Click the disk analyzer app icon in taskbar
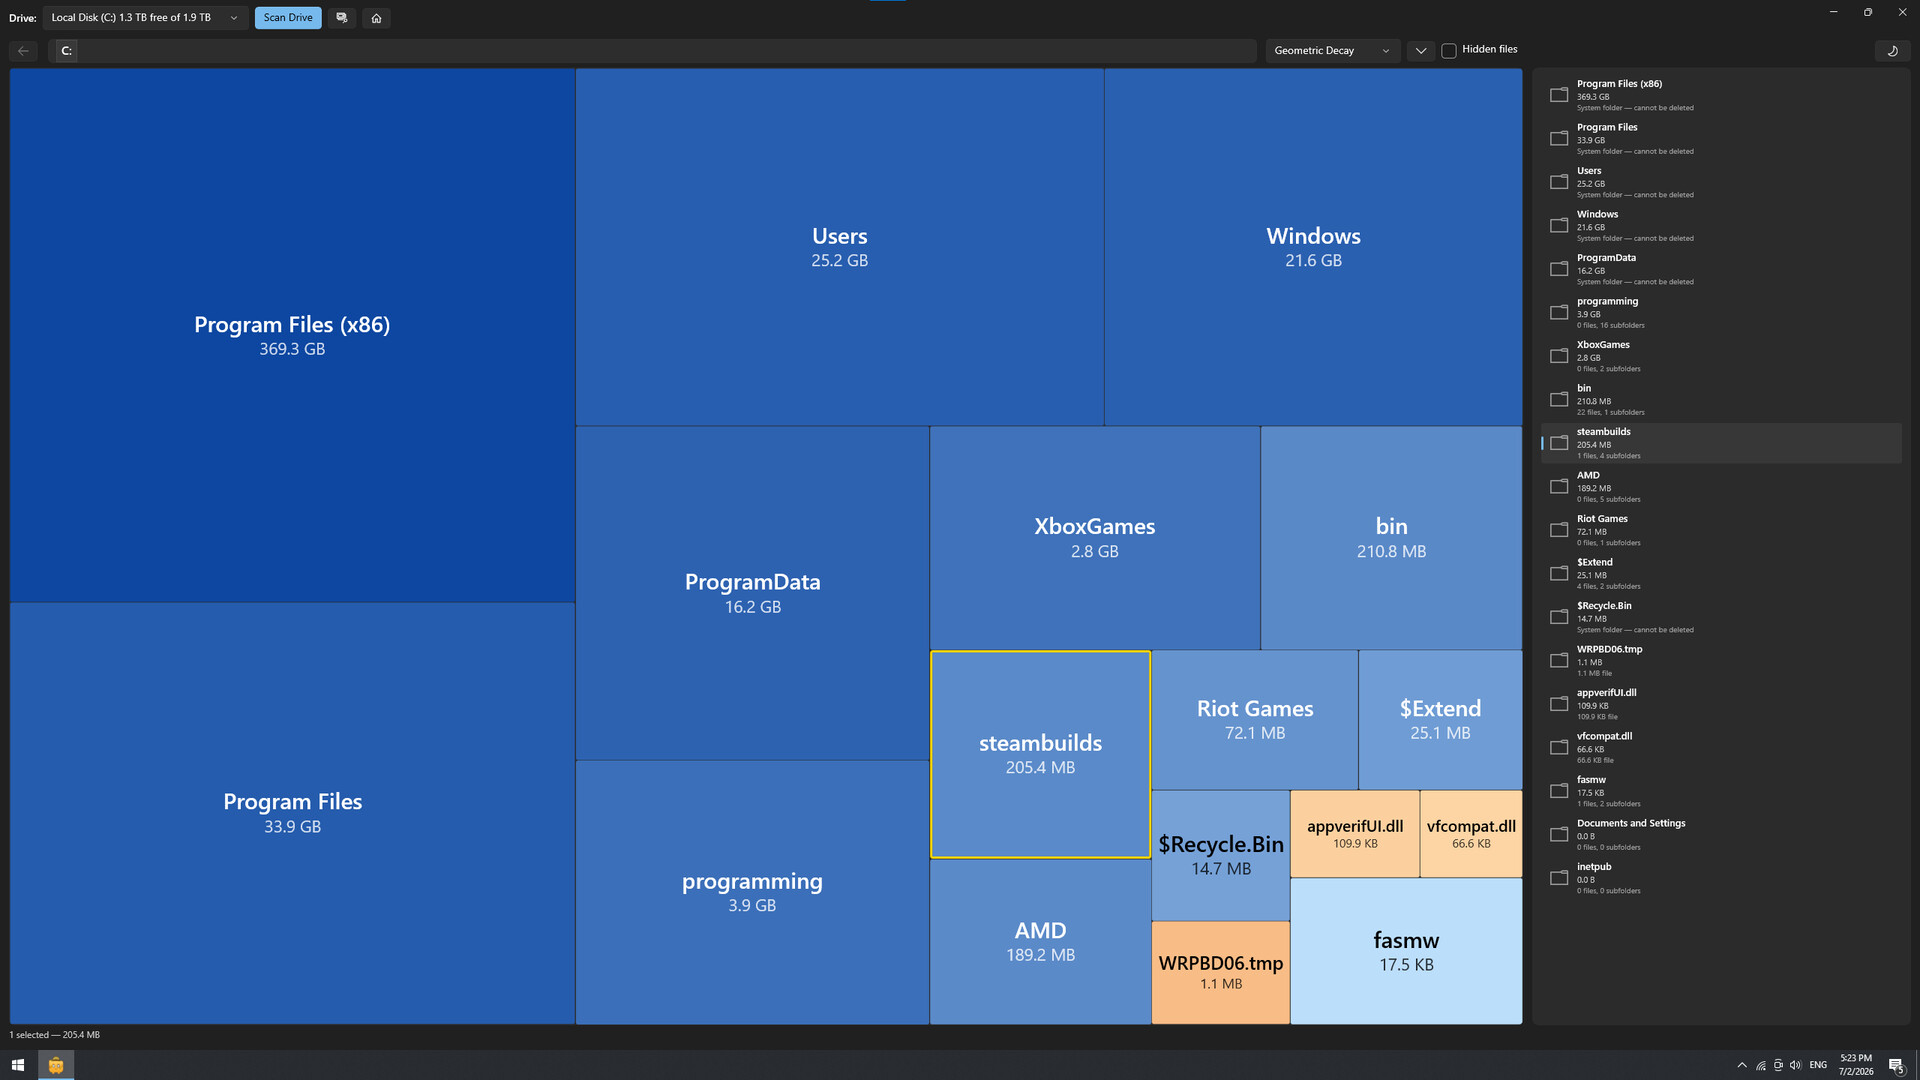Screen dimensions: 1920x1080 coord(56,1065)
